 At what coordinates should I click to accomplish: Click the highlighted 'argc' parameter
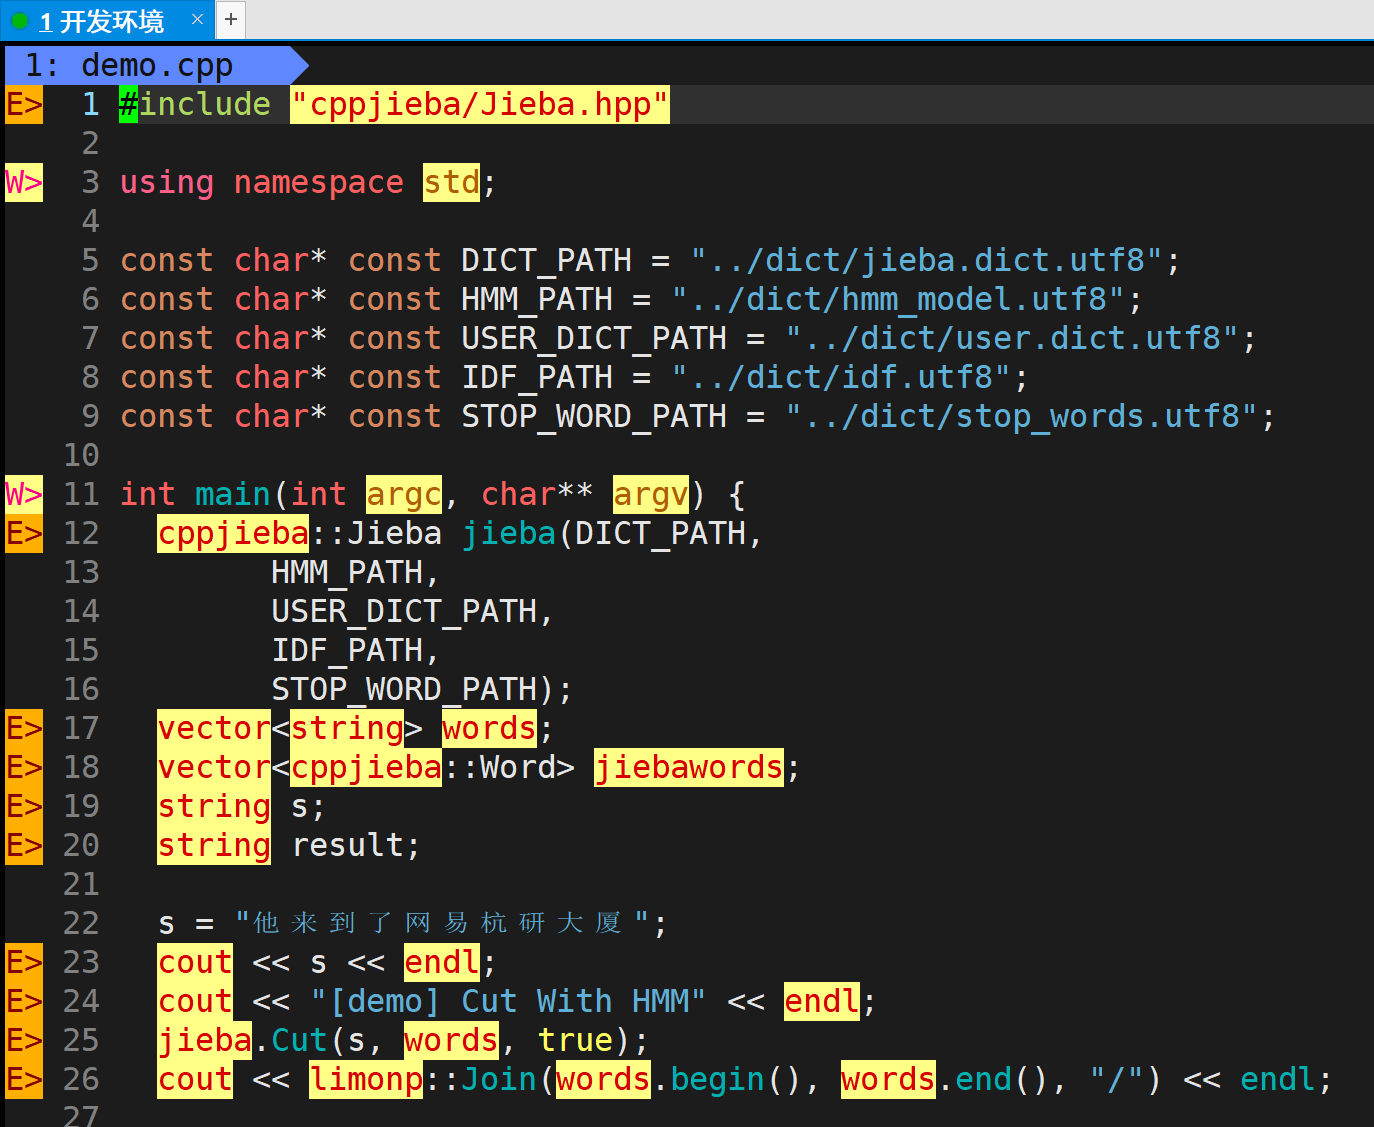tap(404, 494)
